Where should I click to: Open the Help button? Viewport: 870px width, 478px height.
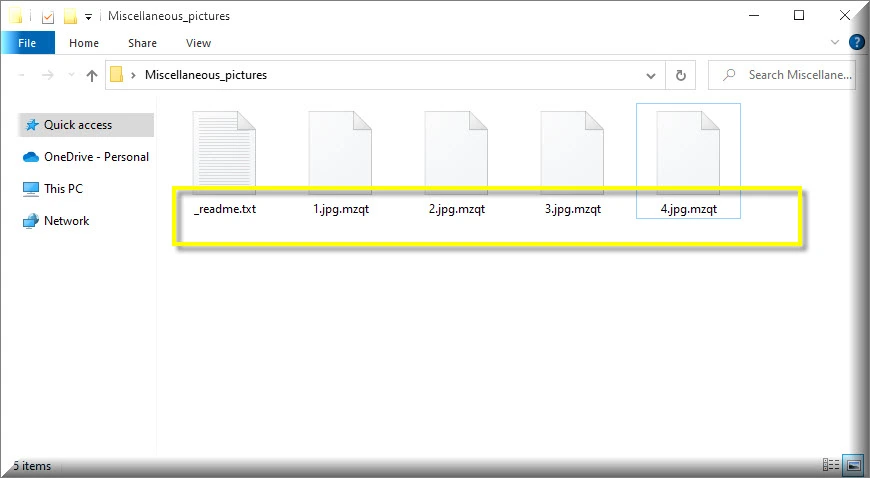click(x=857, y=42)
